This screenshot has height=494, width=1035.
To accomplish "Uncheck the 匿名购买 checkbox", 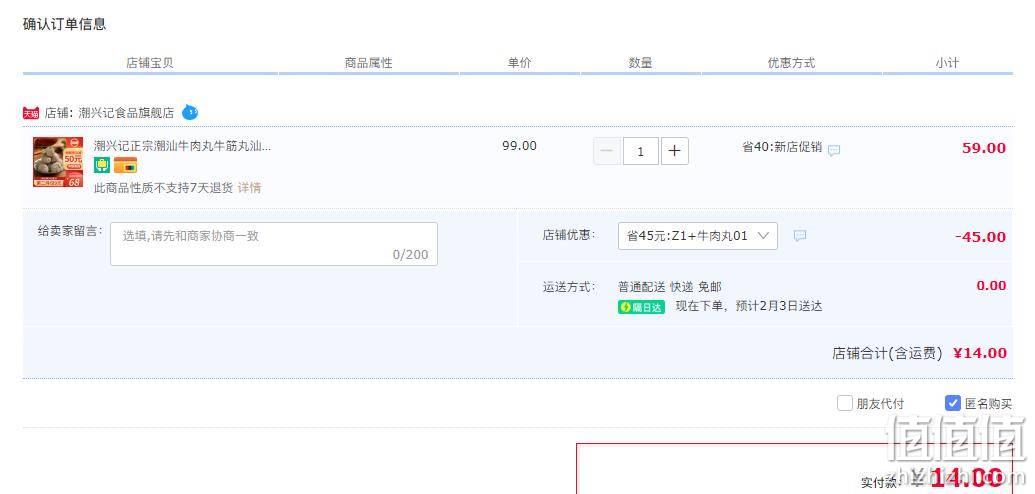I will [952, 403].
